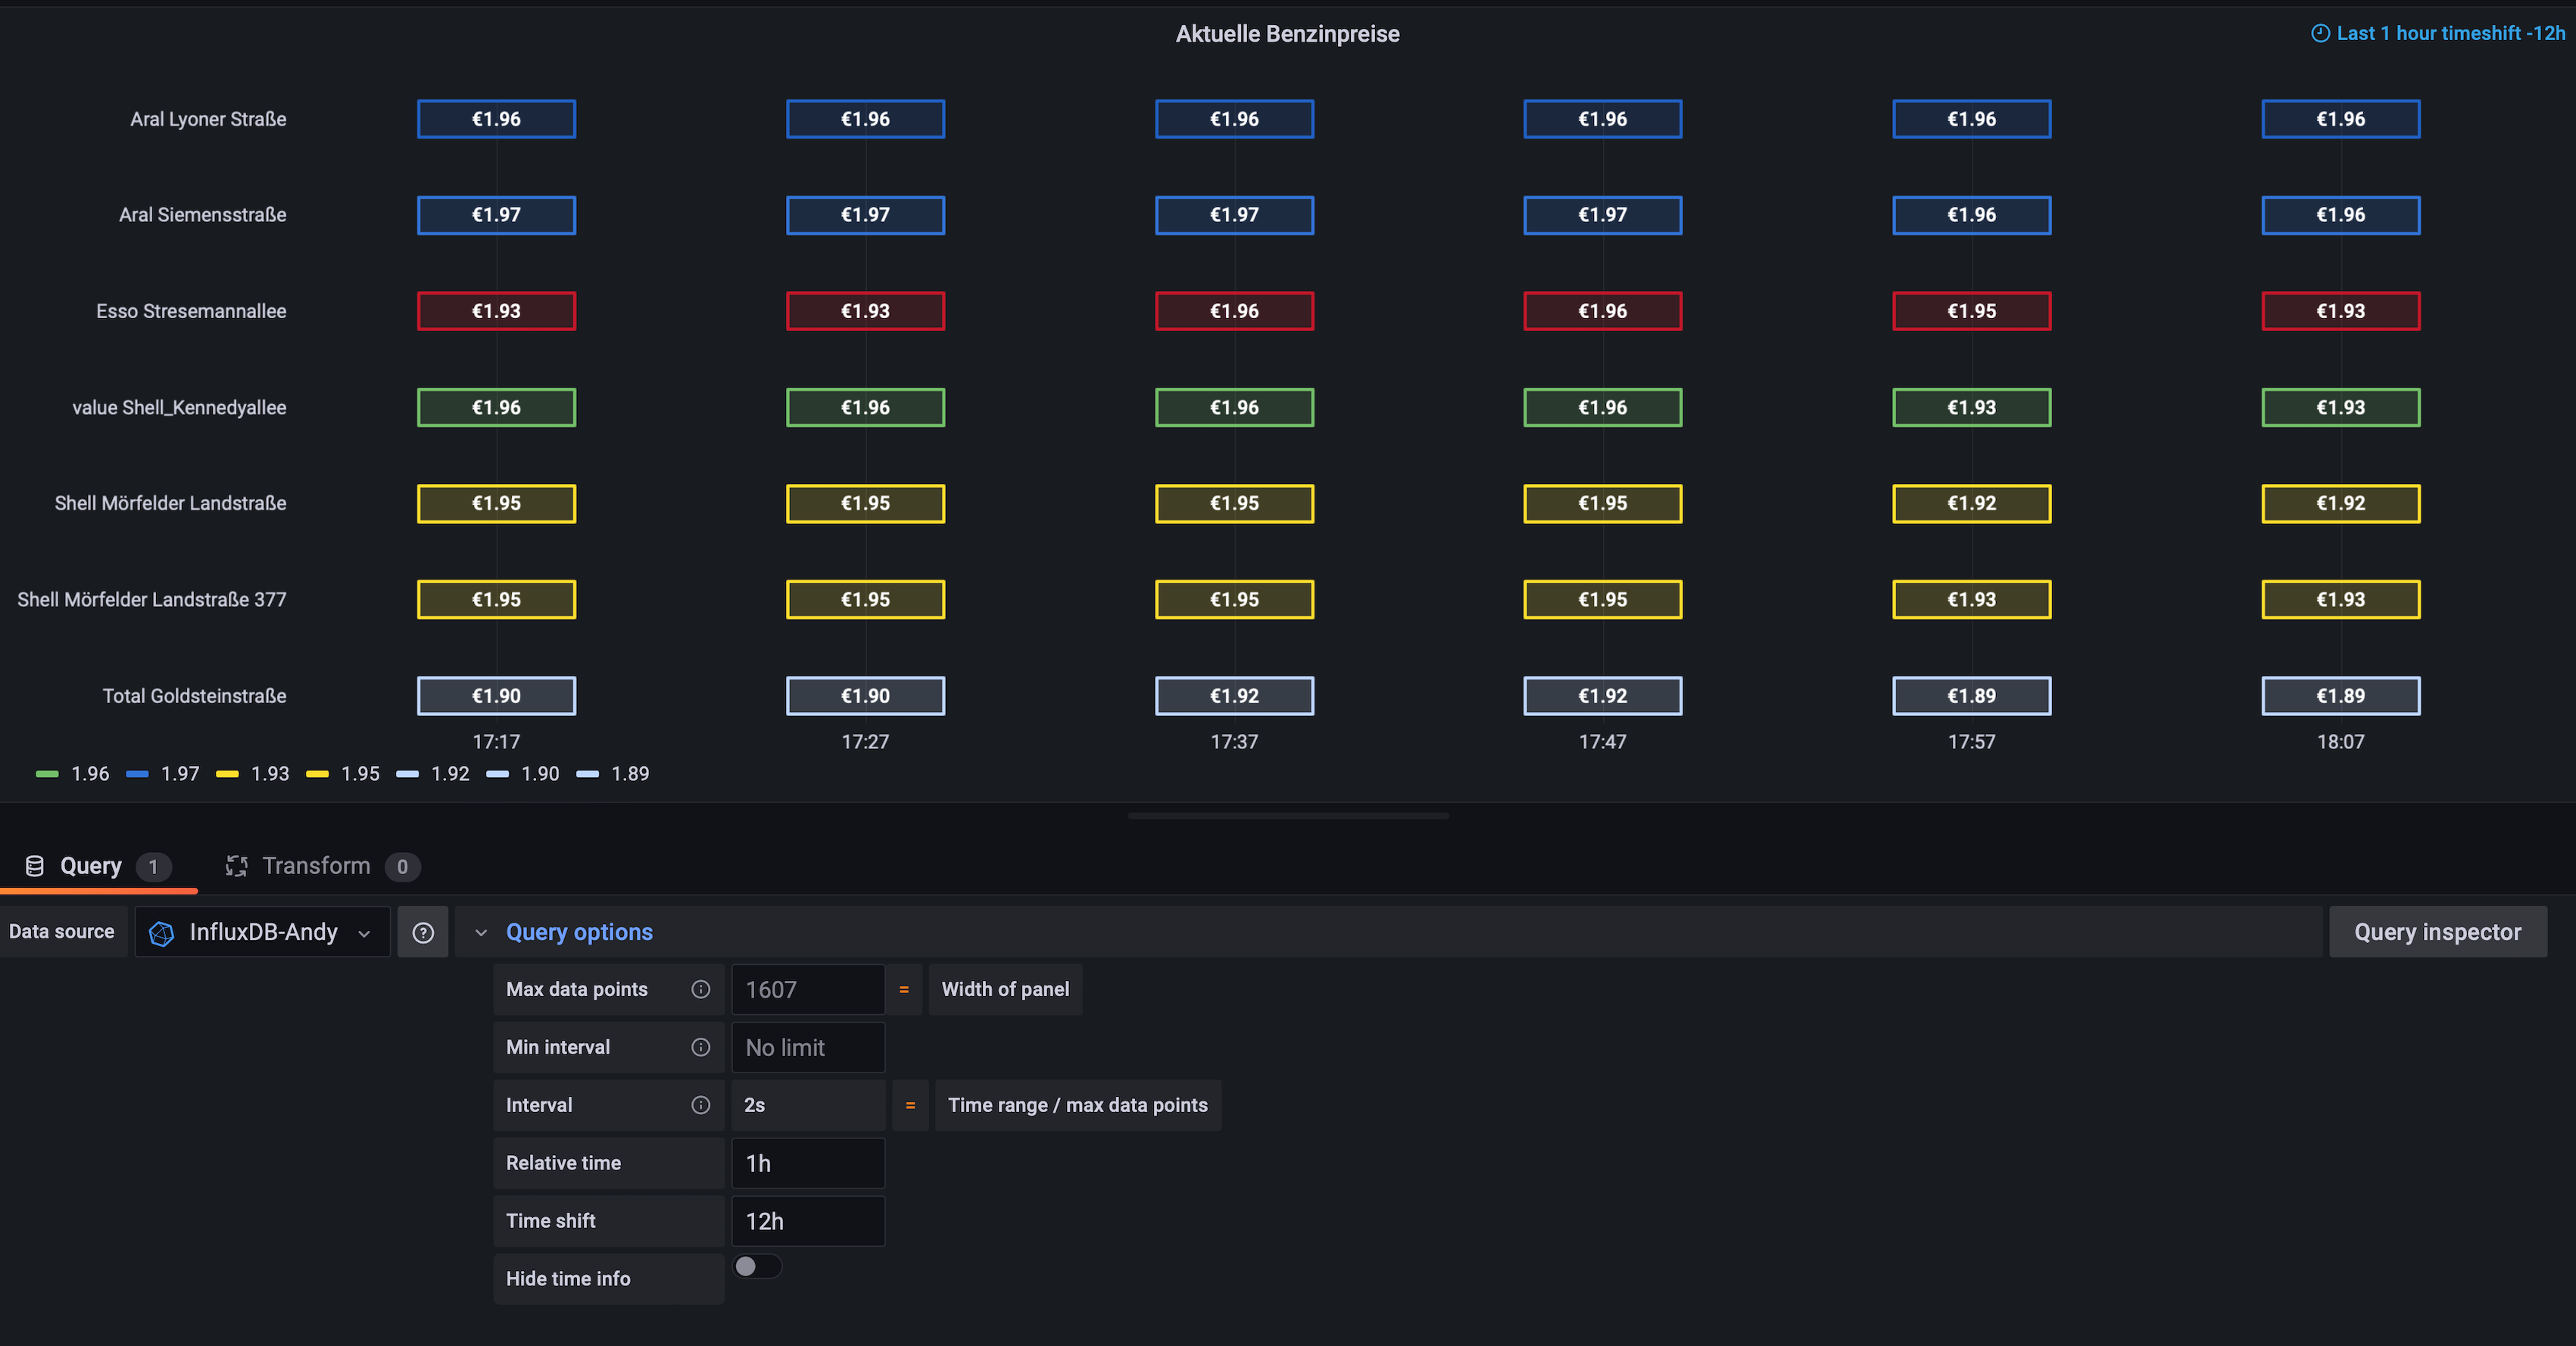Click the Min interval info icon

700,1047
